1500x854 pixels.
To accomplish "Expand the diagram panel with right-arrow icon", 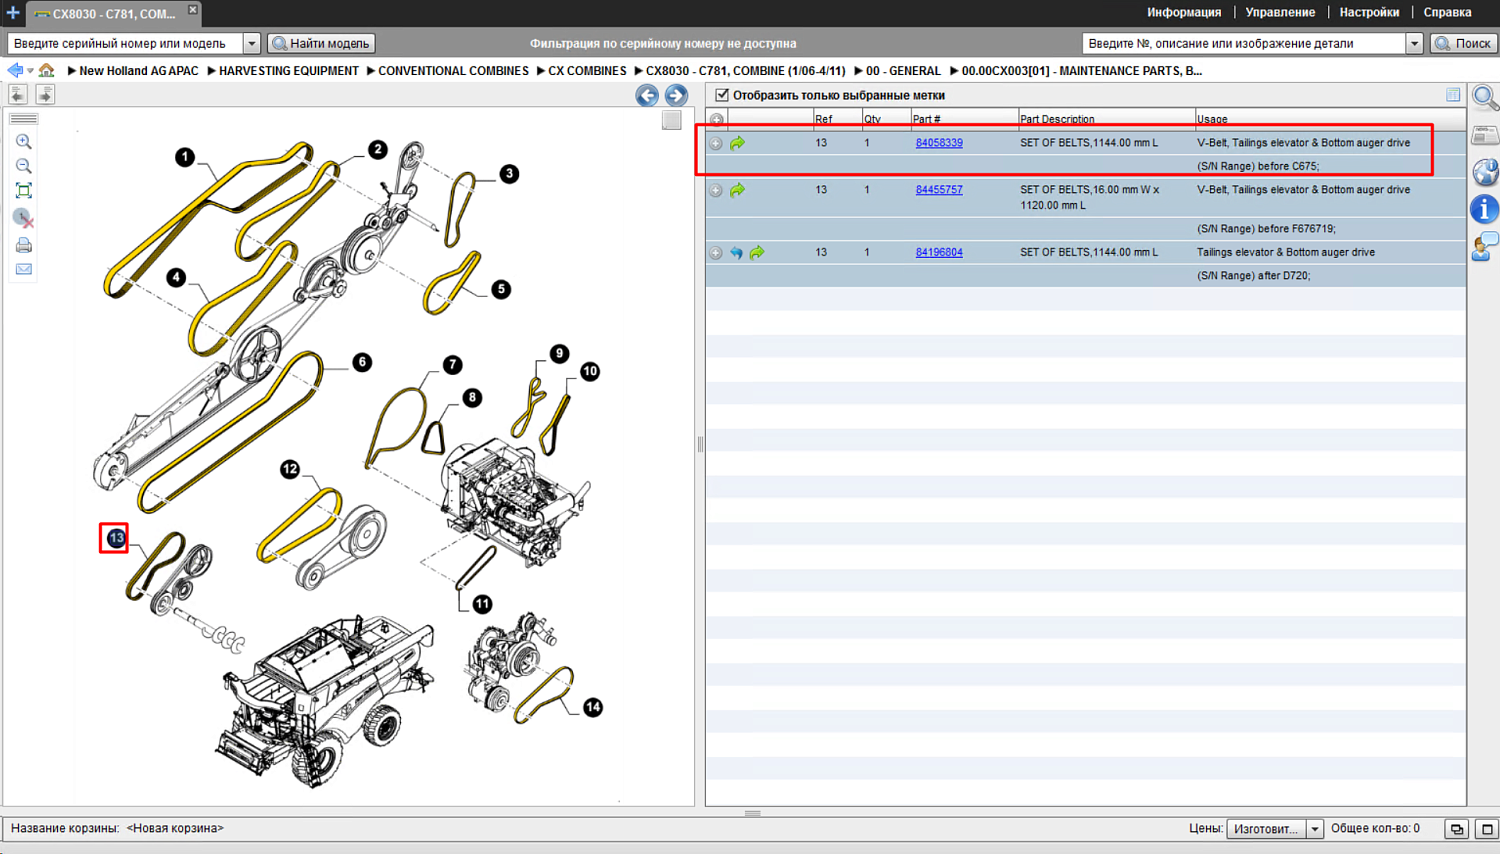I will 45,94.
